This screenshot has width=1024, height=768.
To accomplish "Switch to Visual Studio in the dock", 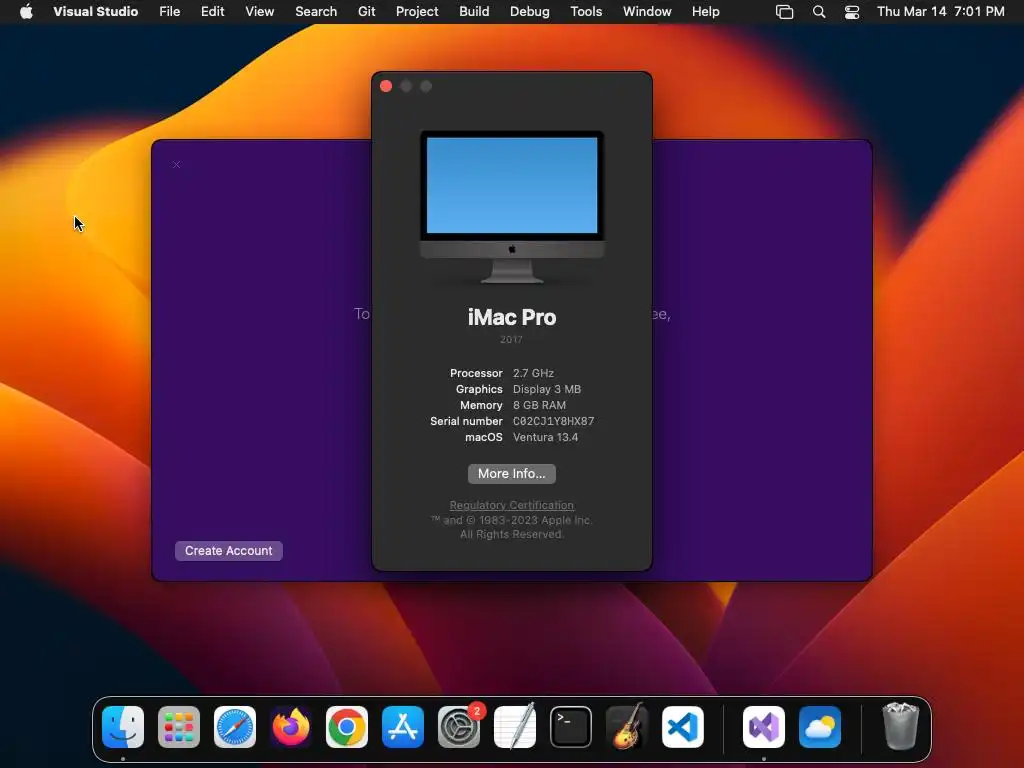I will click(x=764, y=727).
